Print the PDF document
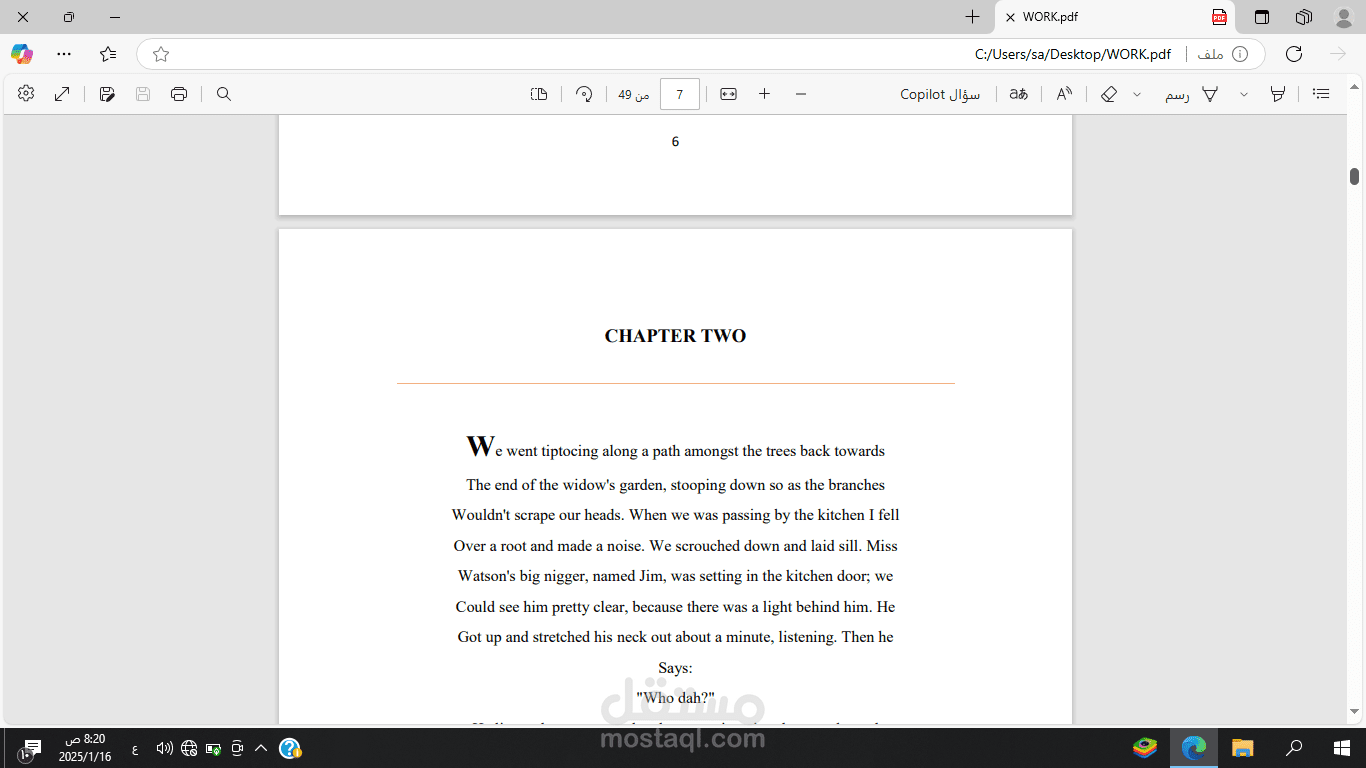1366x768 pixels. [179, 94]
